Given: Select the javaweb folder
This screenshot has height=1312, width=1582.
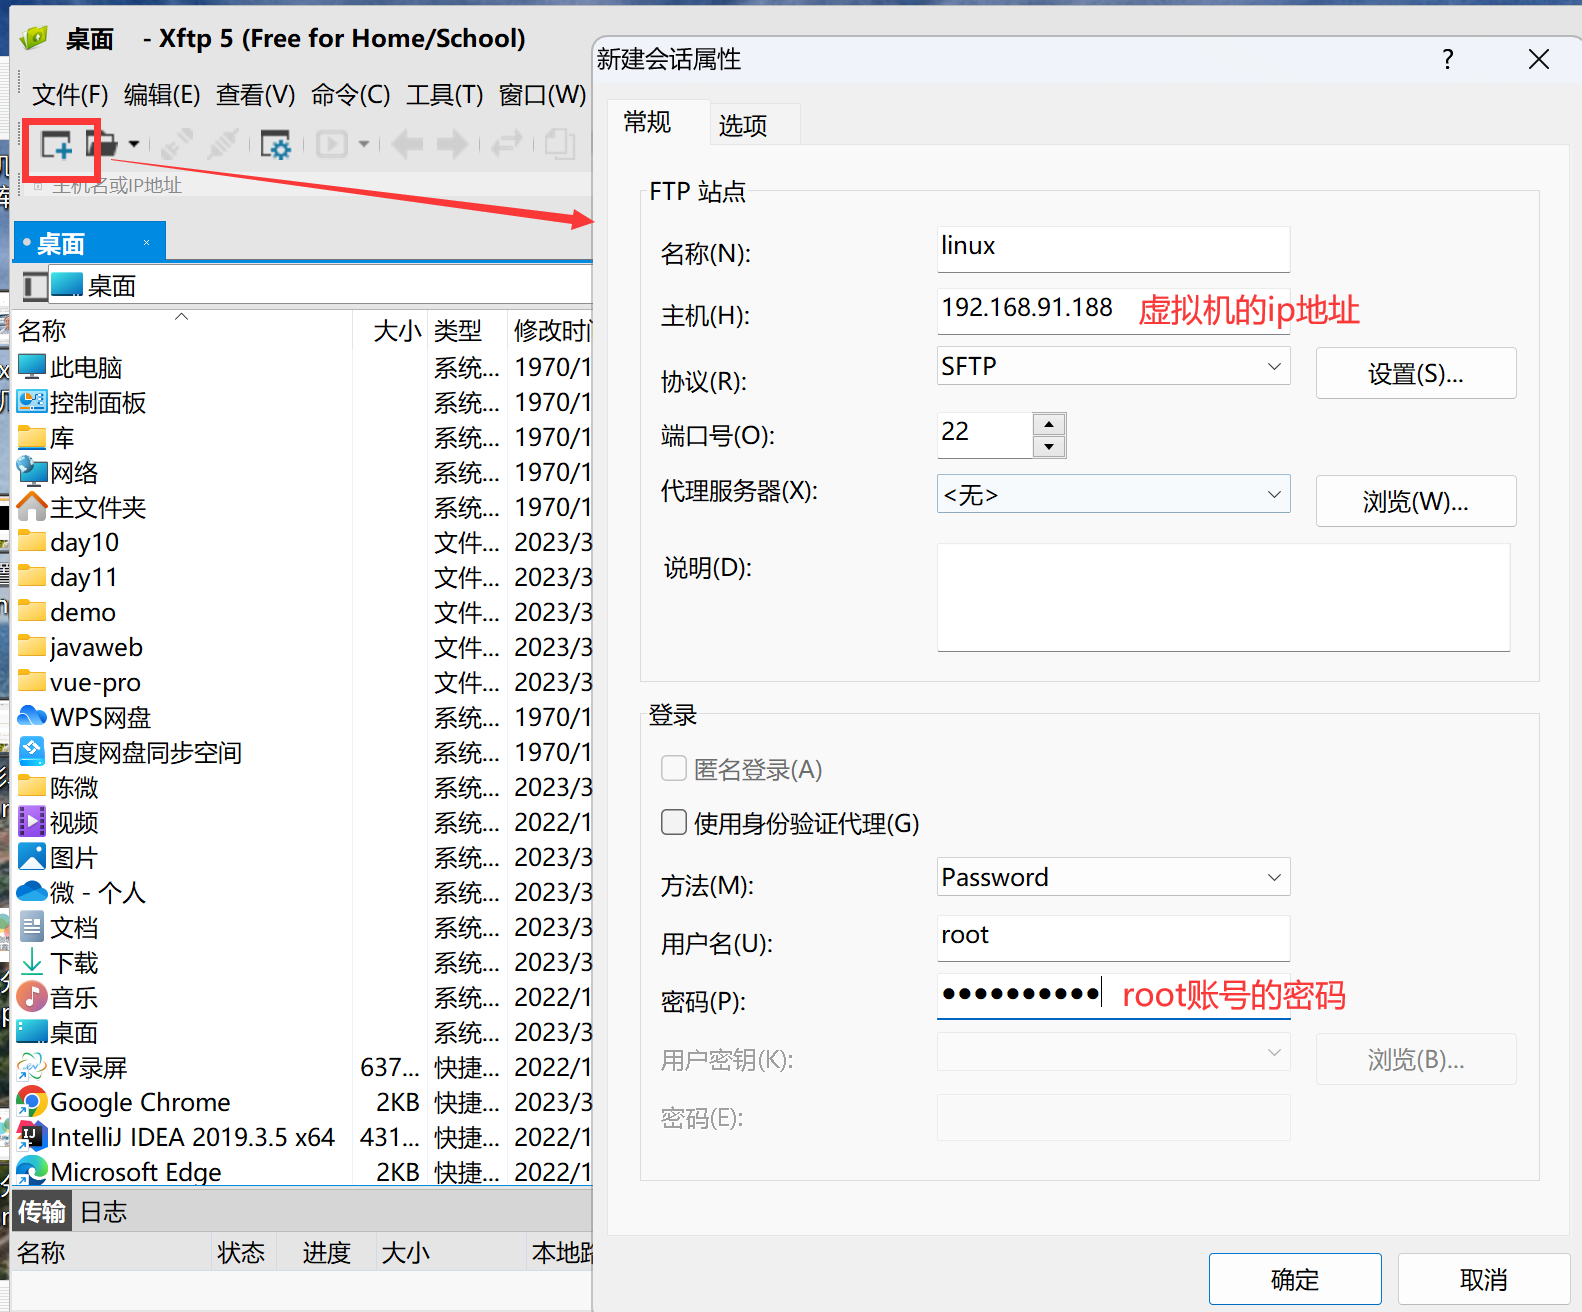Looking at the screenshot, I should pyautogui.click(x=80, y=647).
